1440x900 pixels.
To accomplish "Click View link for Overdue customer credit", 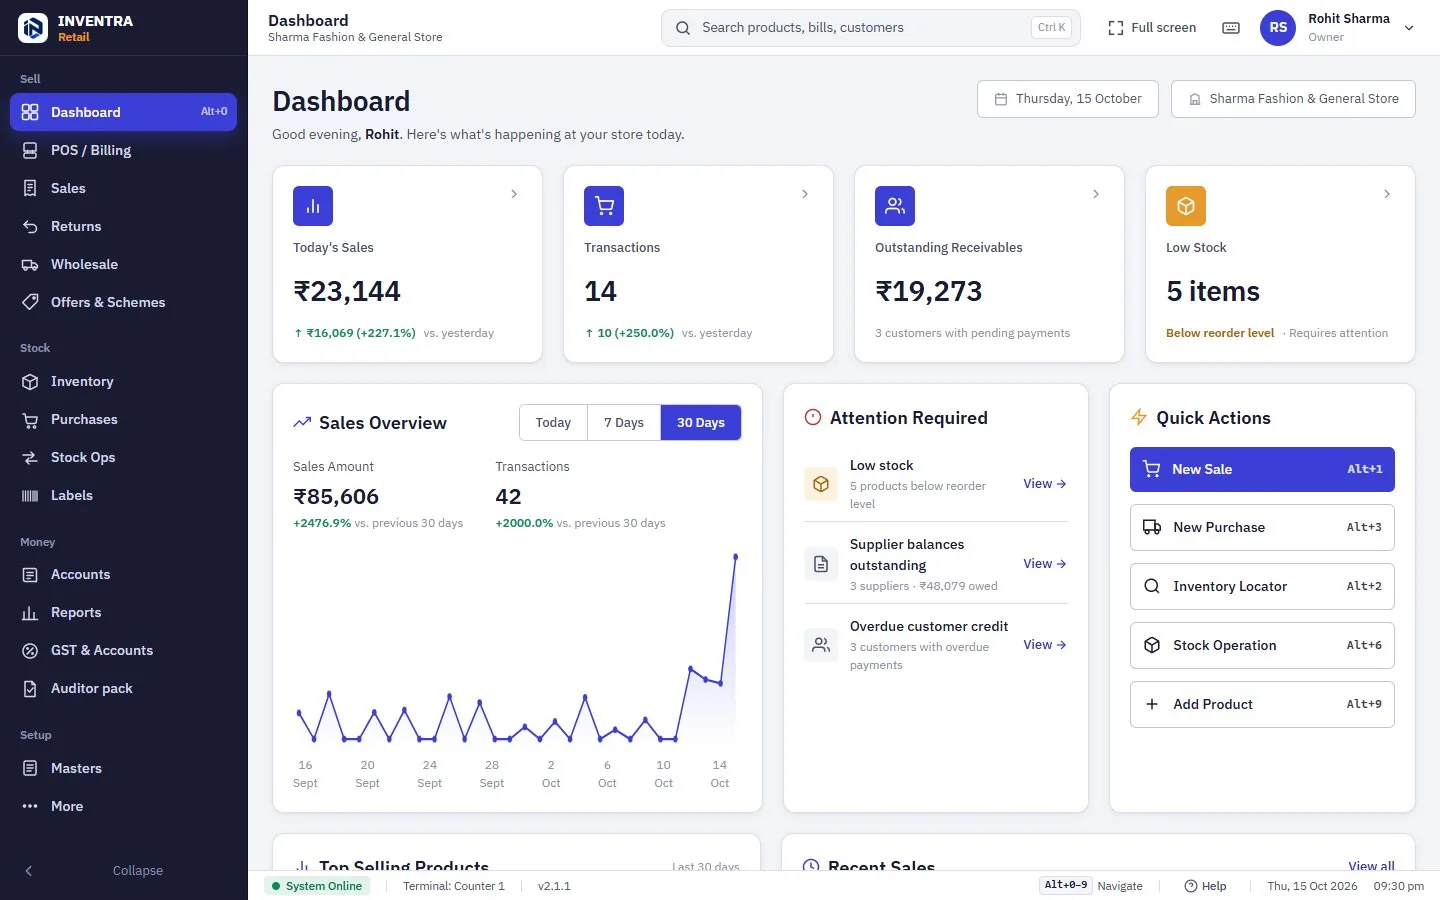I will point(1045,645).
